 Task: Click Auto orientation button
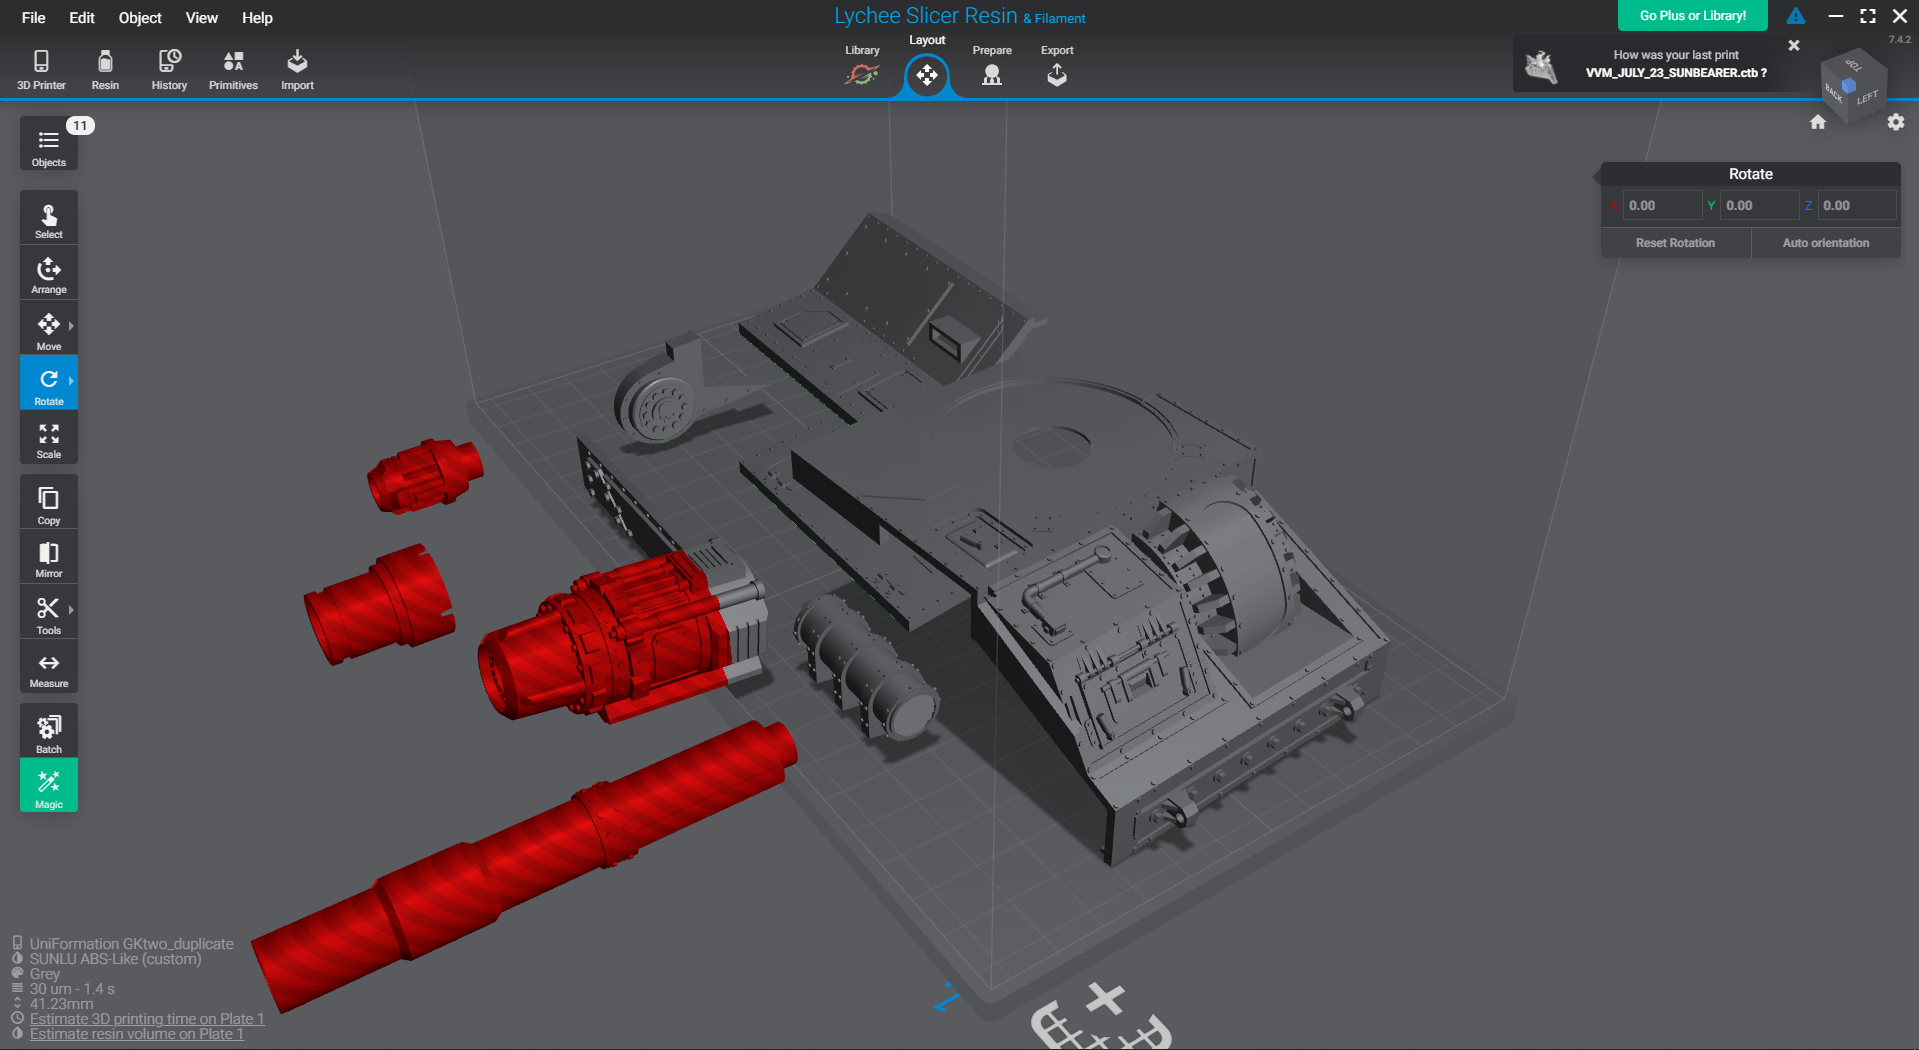1826,243
